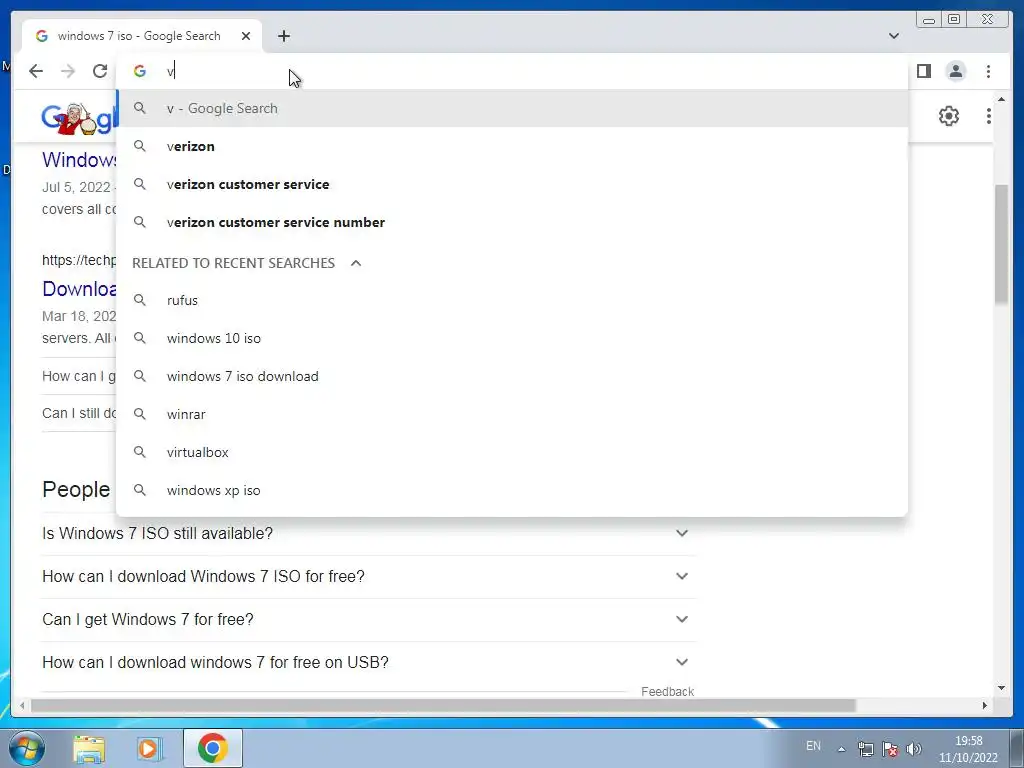Screen dimensions: 1024x768
Task: Click the forward navigation arrow
Action: [x=68, y=71]
